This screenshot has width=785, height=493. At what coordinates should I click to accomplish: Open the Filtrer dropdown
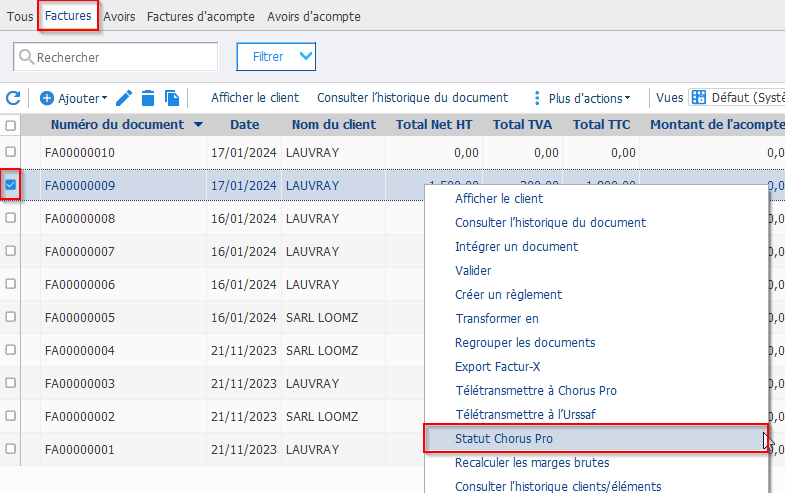276,57
